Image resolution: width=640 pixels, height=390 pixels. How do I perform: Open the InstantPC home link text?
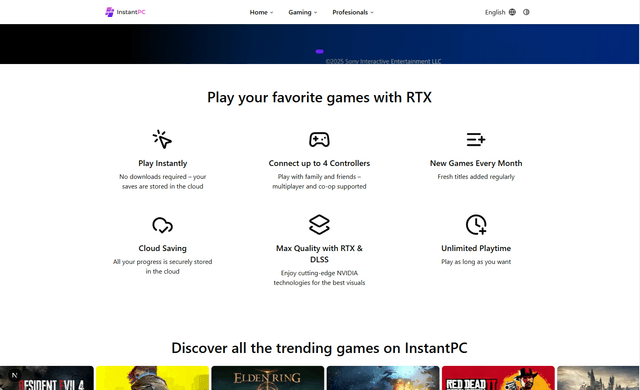pyautogui.click(x=131, y=12)
